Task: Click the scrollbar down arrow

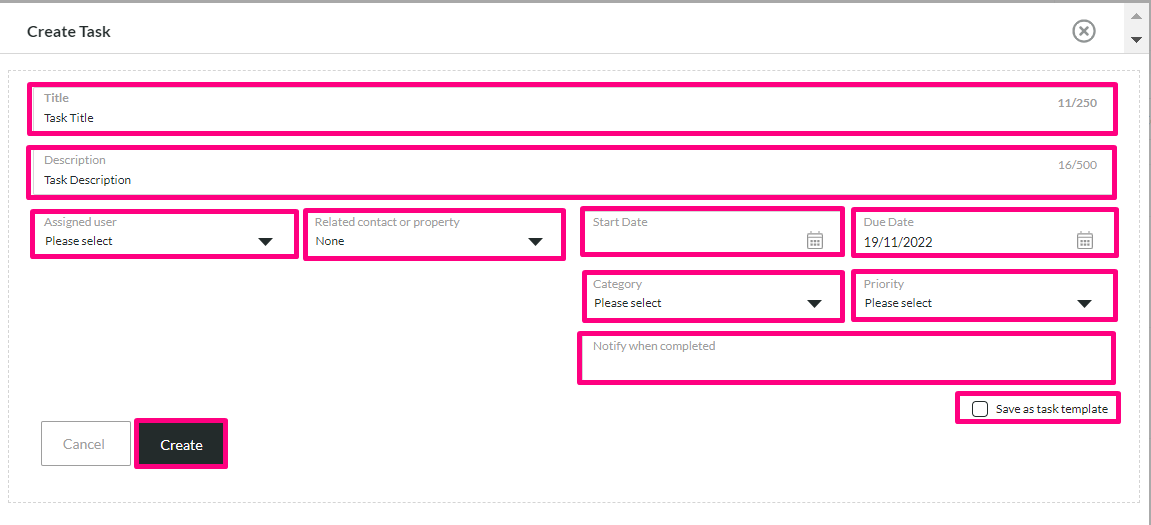Action: 1137,40
